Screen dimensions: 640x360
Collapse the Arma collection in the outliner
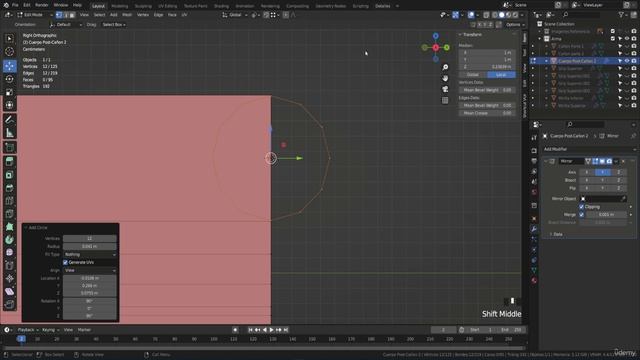540,39
